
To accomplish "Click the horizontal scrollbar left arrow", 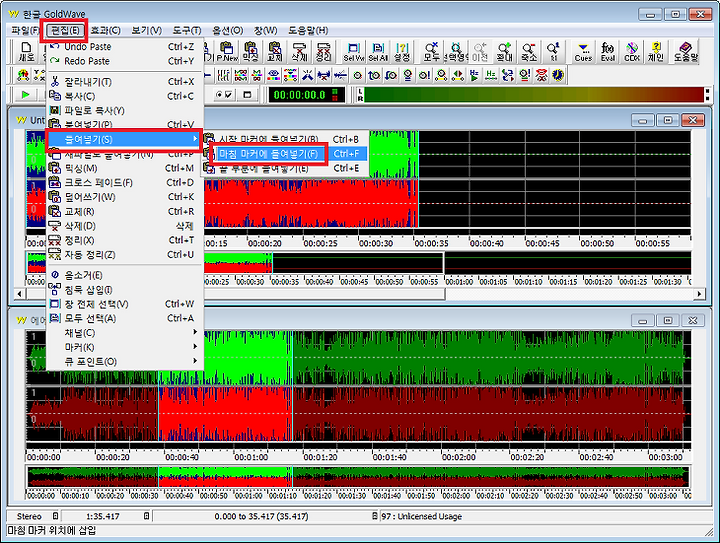I will [x=19, y=293].
